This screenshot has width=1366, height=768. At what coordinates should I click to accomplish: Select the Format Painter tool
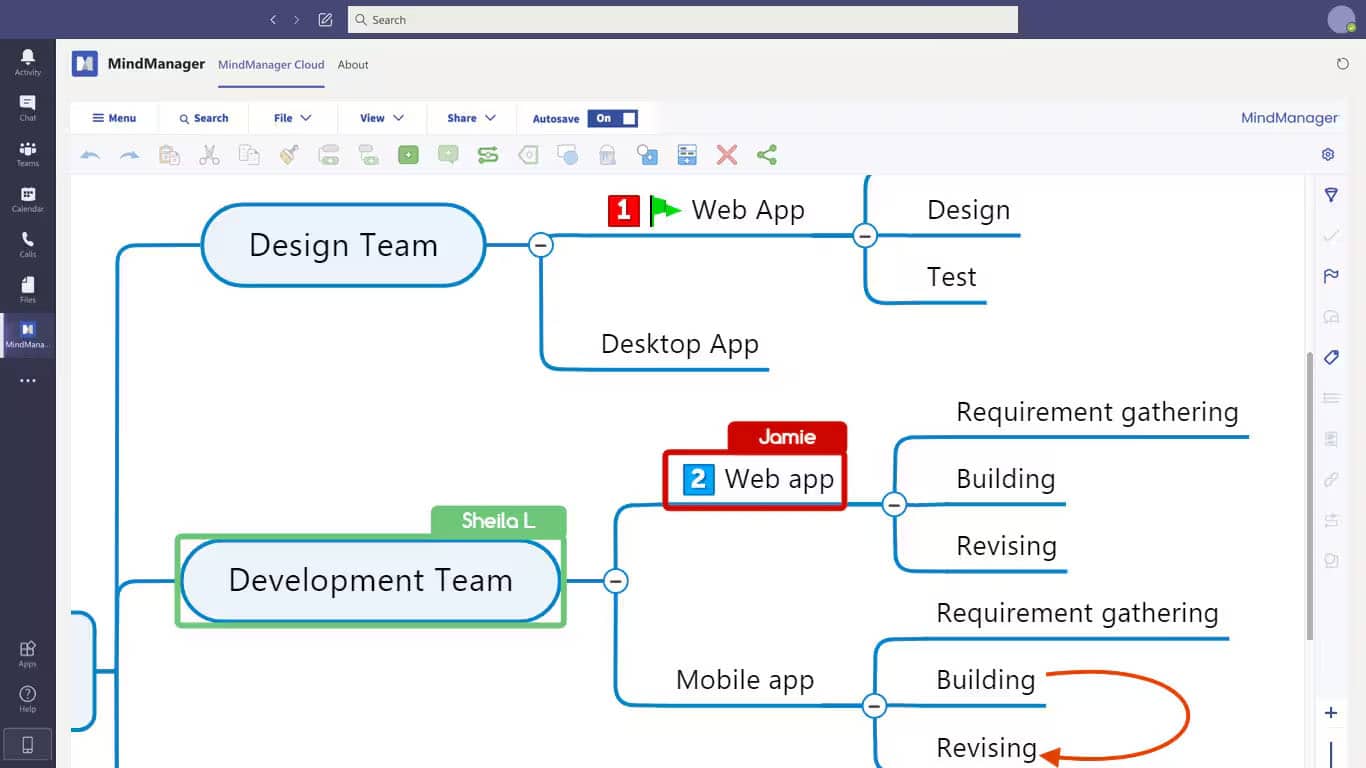289,155
